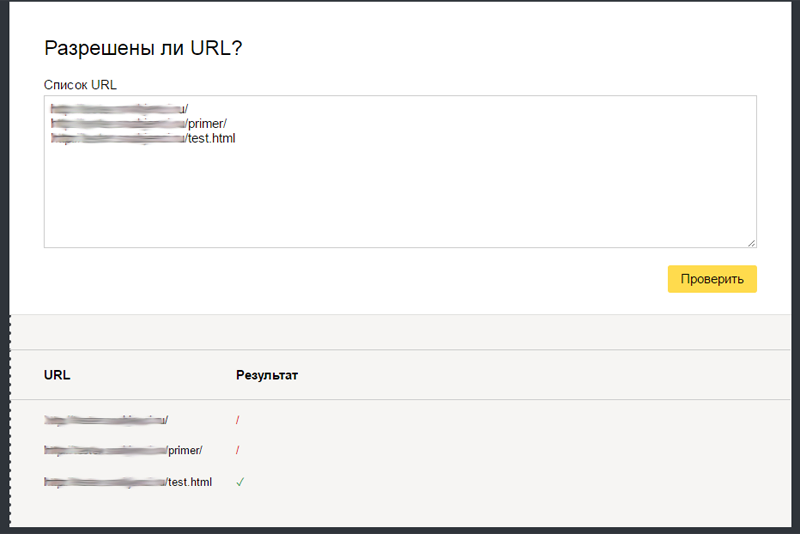Viewport: 800px width, 534px height.
Task: Click the red slash result for the root URL
Action: tap(238, 420)
